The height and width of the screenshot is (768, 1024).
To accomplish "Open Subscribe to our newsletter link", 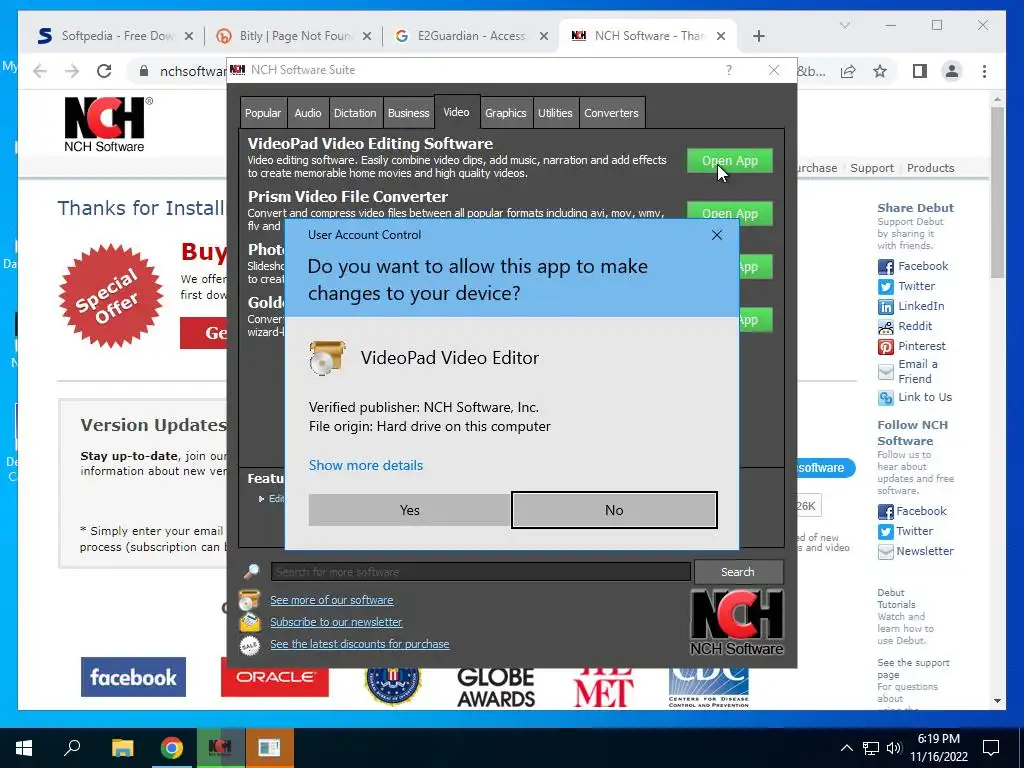I will pos(336,622).
